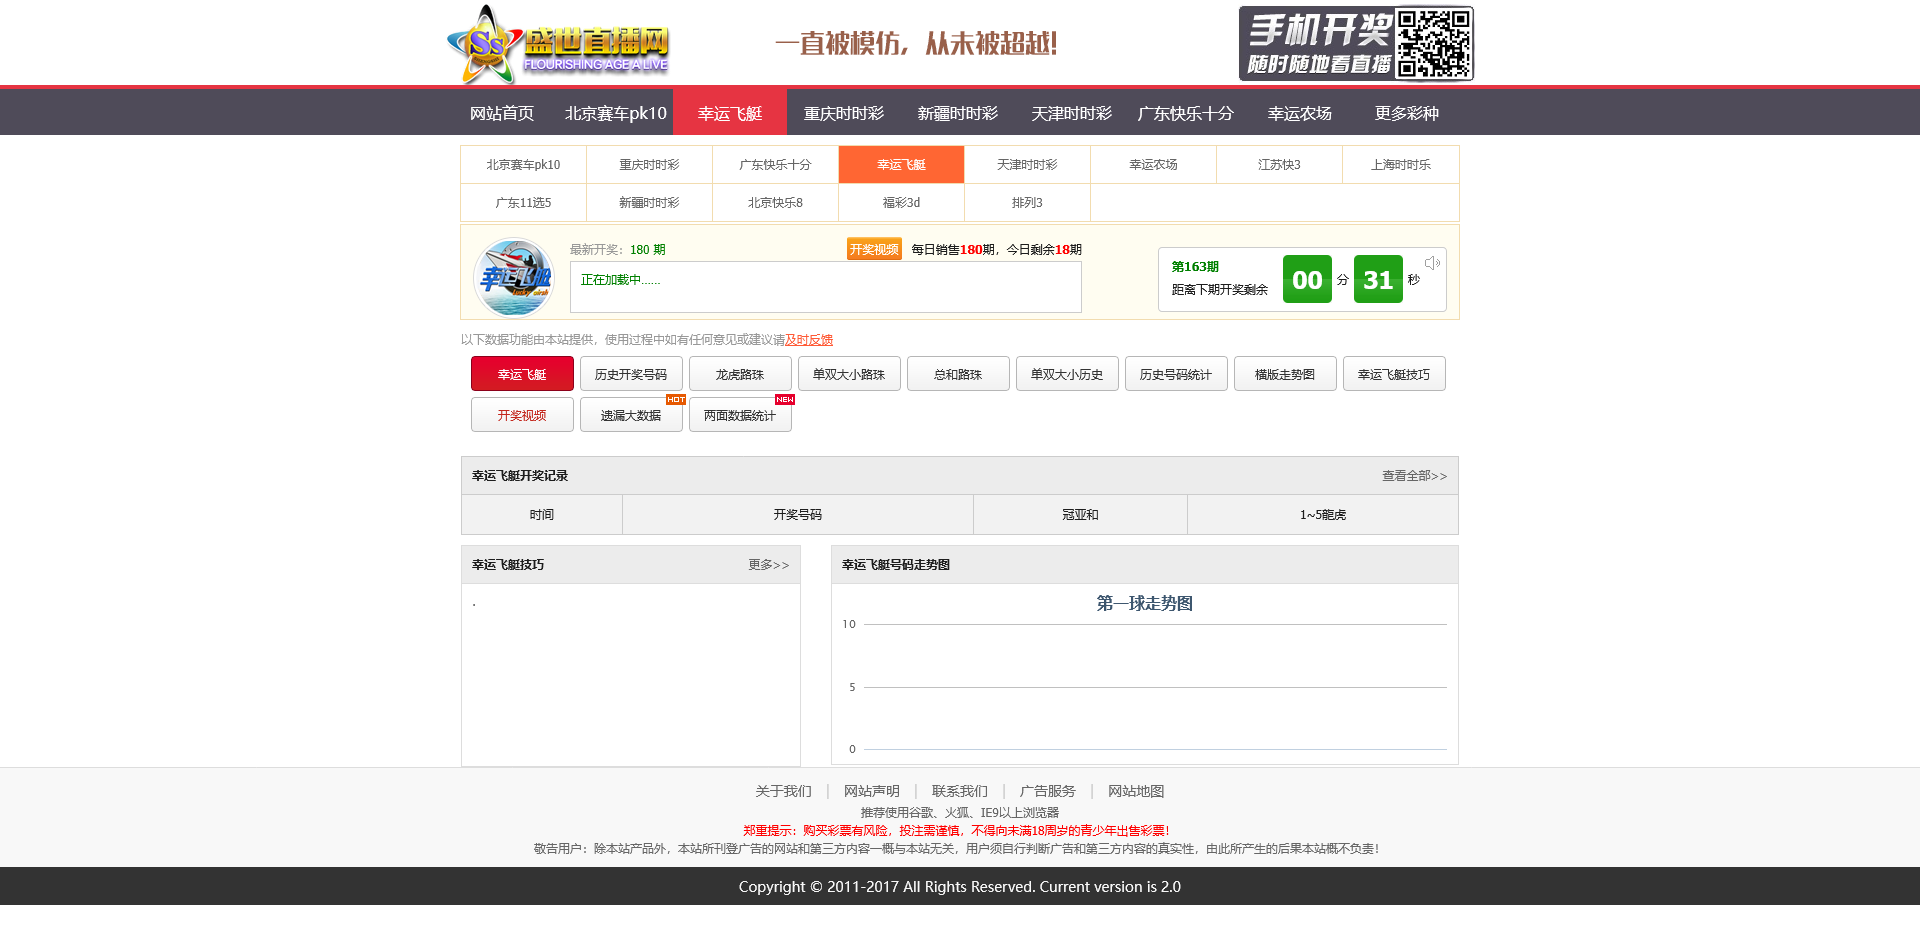Open the 关于我们 footer link
The width and height of the screenshot is (1920, 947).
pos(783,791)
